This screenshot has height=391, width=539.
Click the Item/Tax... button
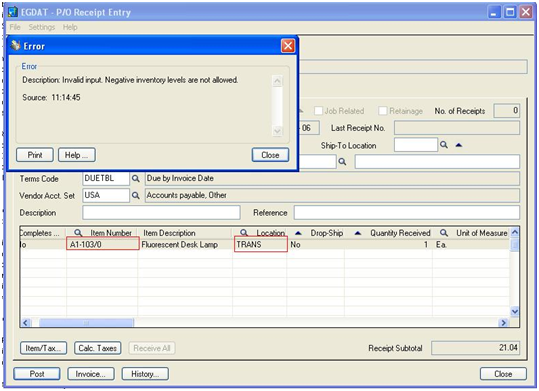(x=43, y=348)
